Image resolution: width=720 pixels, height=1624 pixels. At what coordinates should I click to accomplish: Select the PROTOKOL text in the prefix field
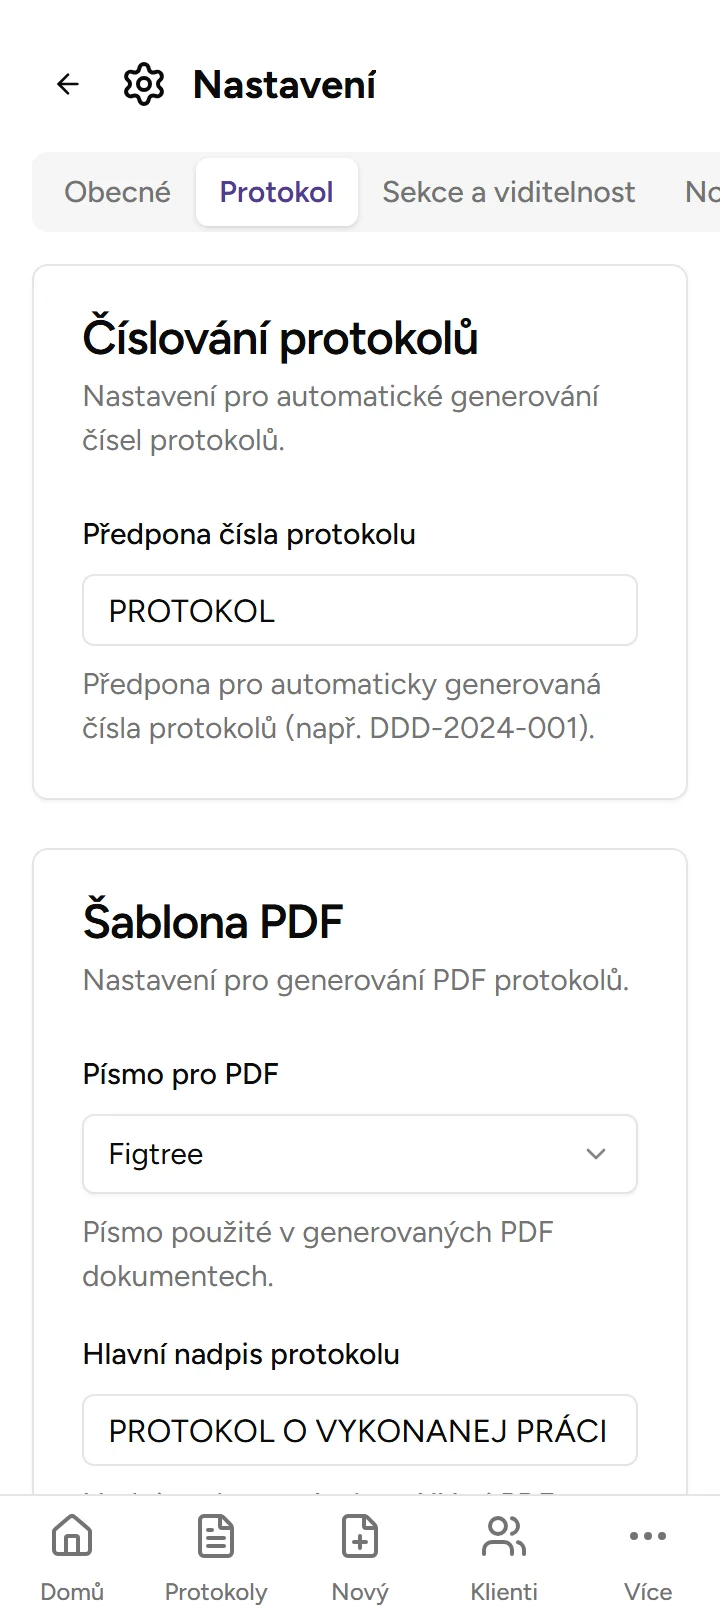192,610
